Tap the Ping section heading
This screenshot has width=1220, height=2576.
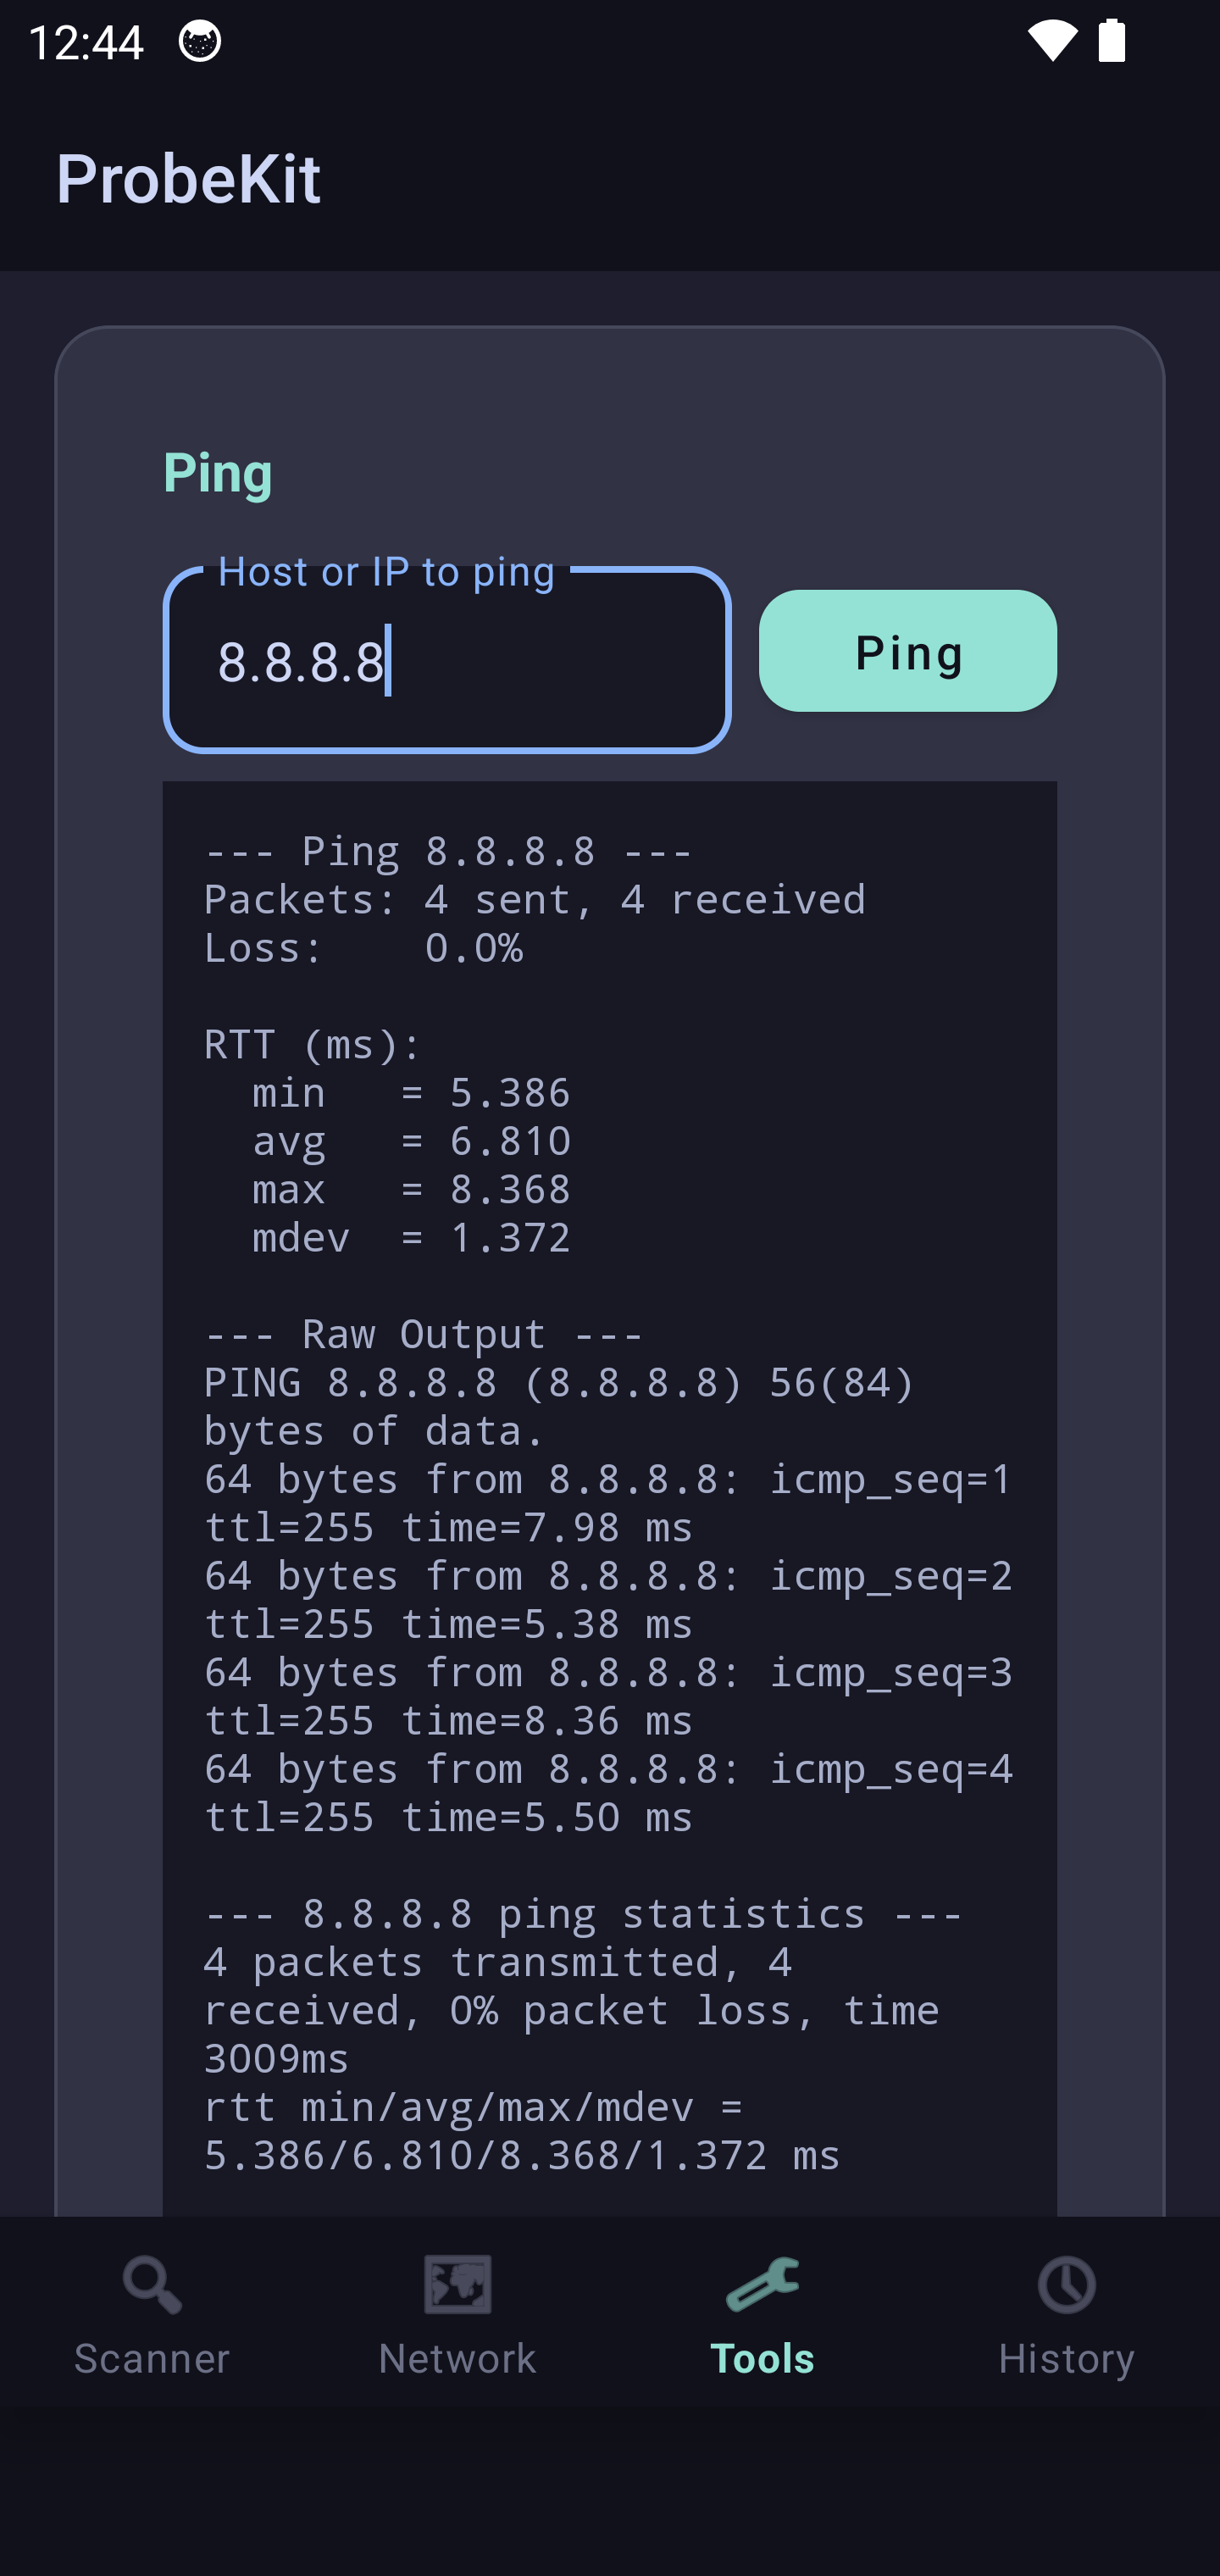tap(218, 472)
